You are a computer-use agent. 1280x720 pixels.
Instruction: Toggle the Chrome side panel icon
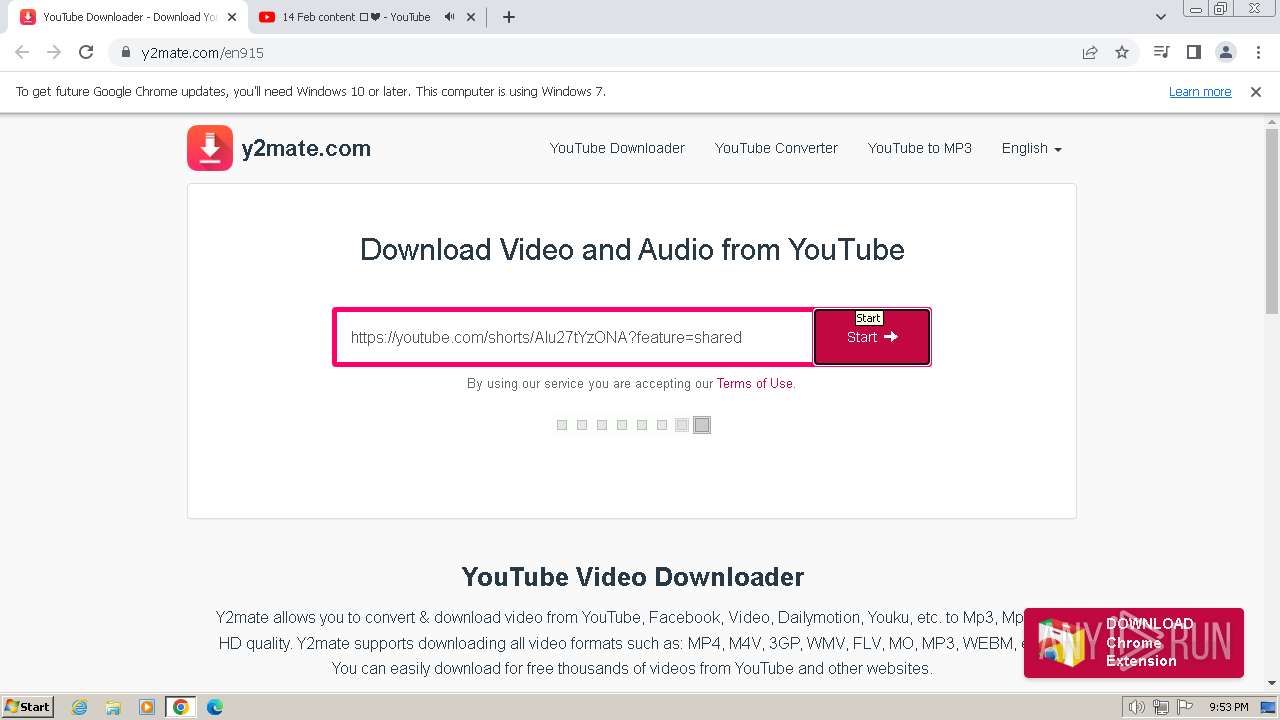click(1193, 52)
